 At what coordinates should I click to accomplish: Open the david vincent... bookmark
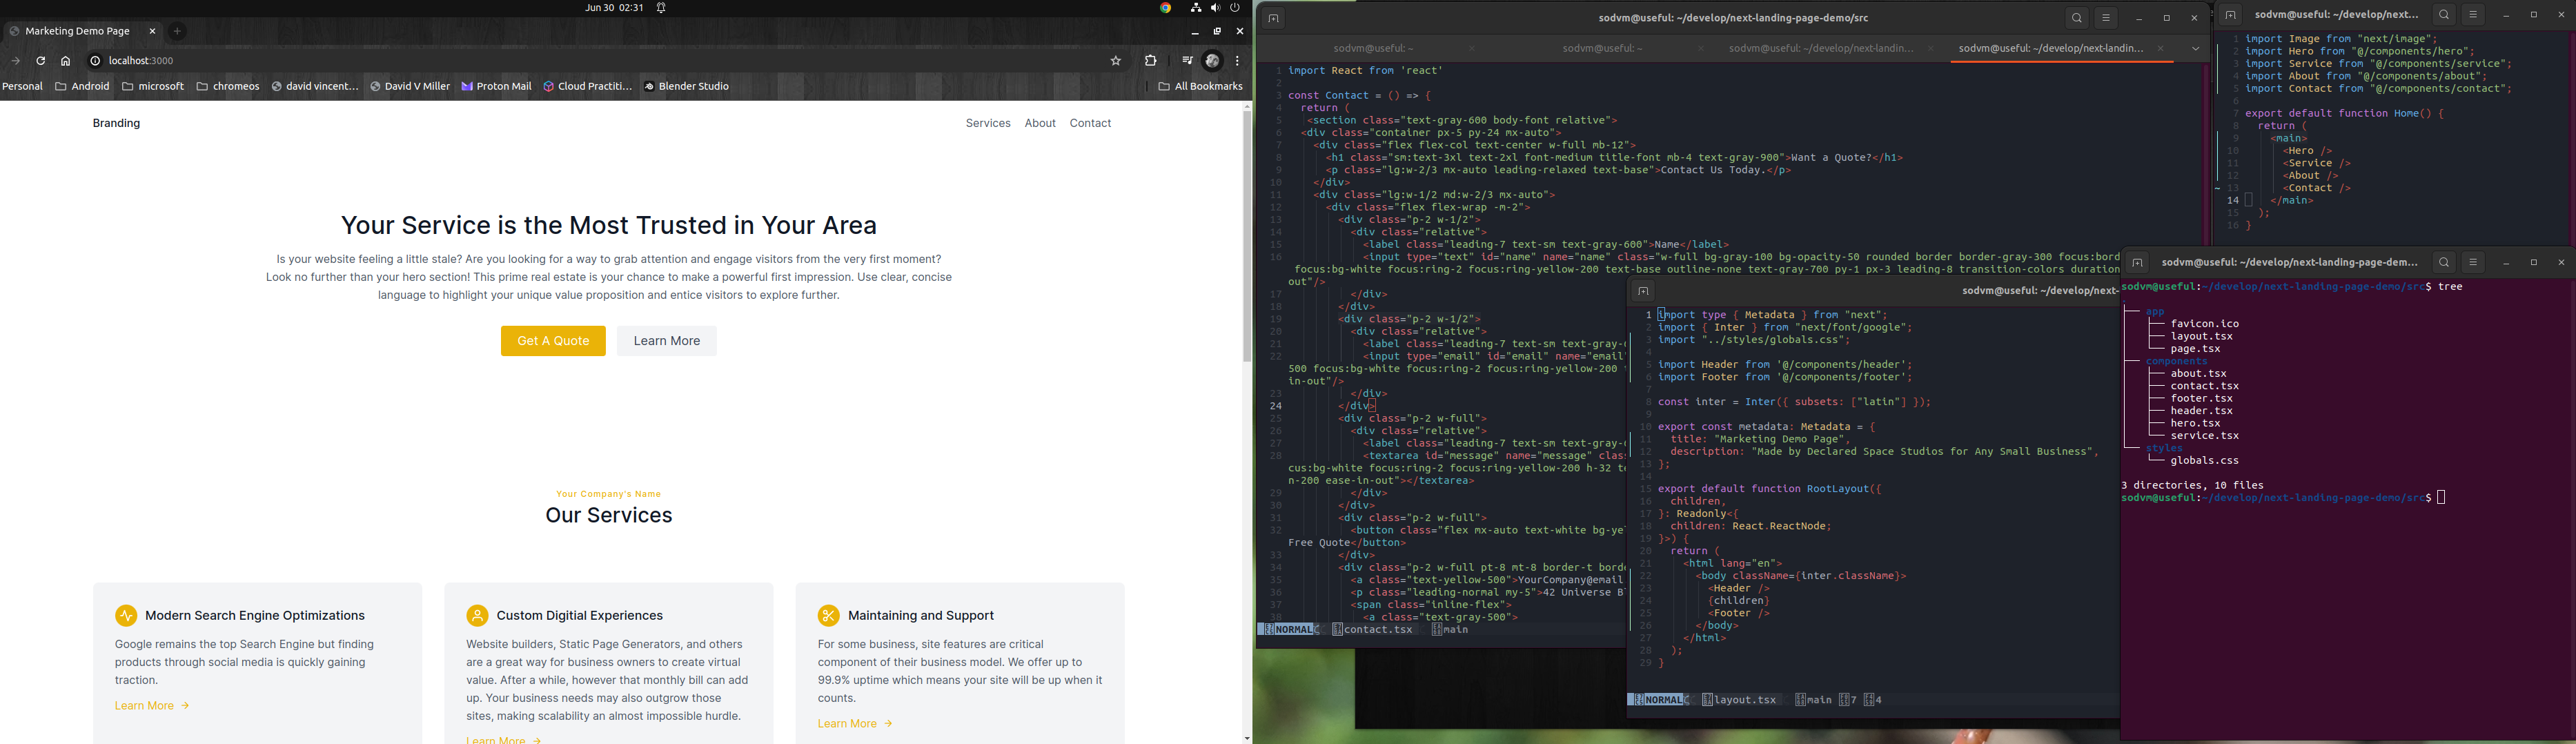pyautogui.click(x=315, y=87)
